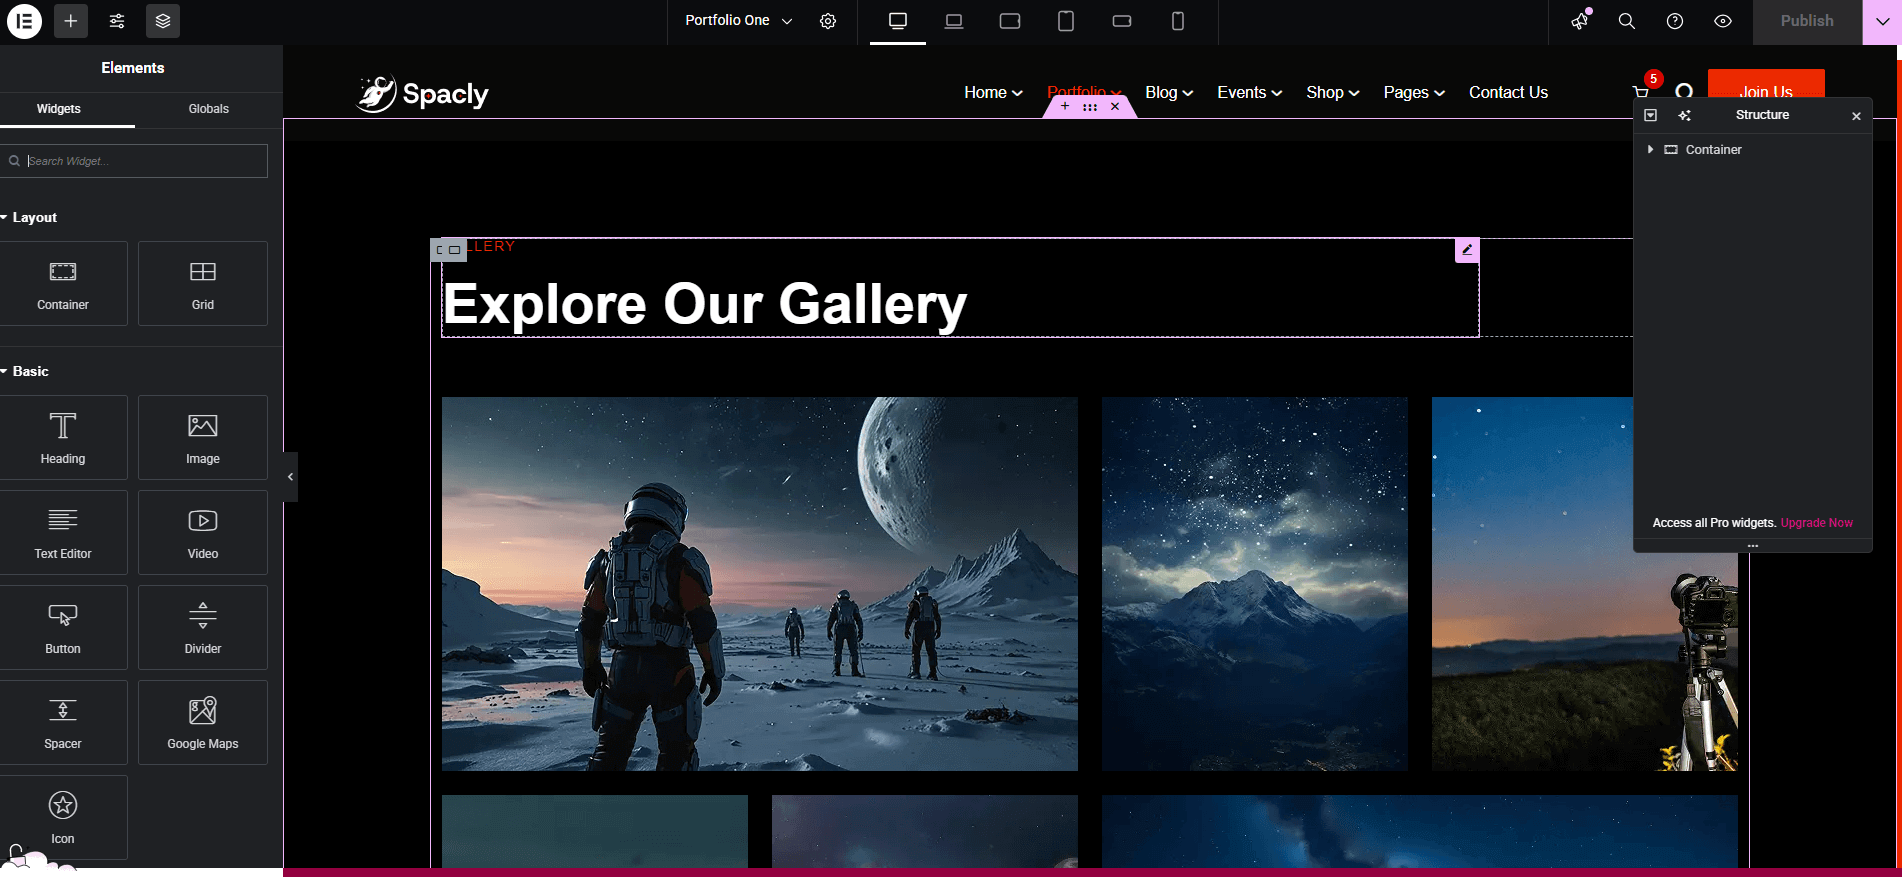Switch to Mobile Portrait view
1902x877 pixels.
click(1178, 21)
